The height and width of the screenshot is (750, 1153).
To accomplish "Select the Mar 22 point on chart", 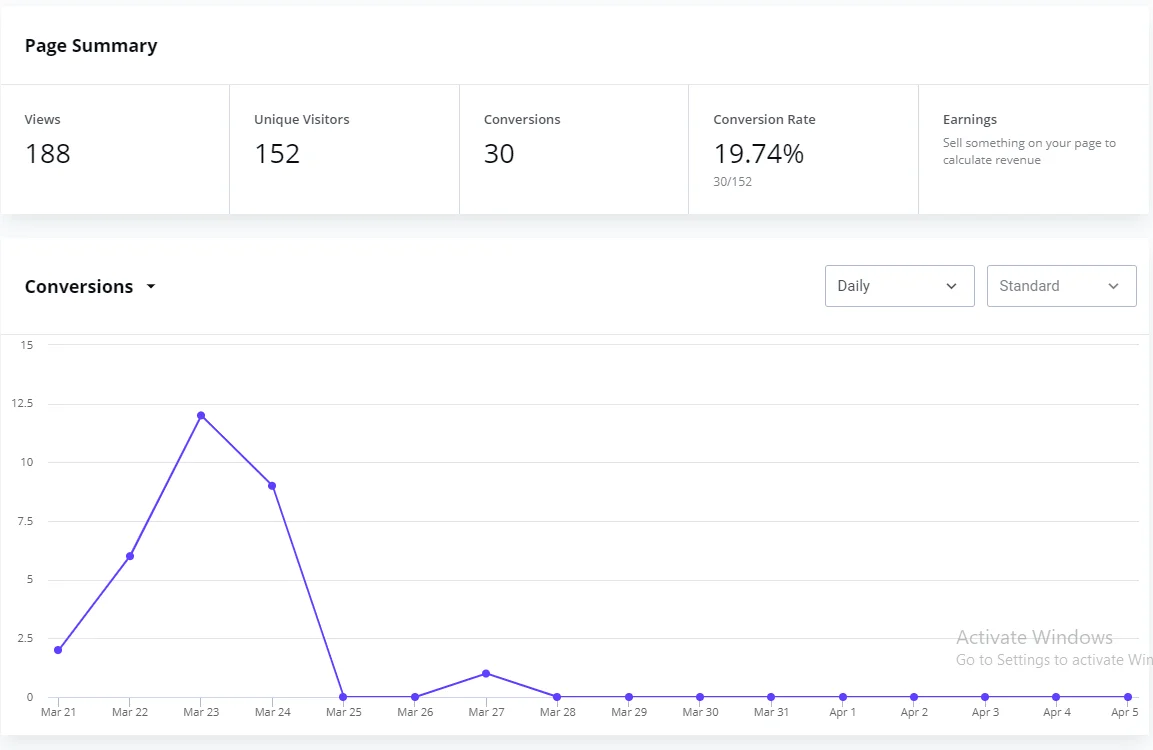I will [130, 556].
